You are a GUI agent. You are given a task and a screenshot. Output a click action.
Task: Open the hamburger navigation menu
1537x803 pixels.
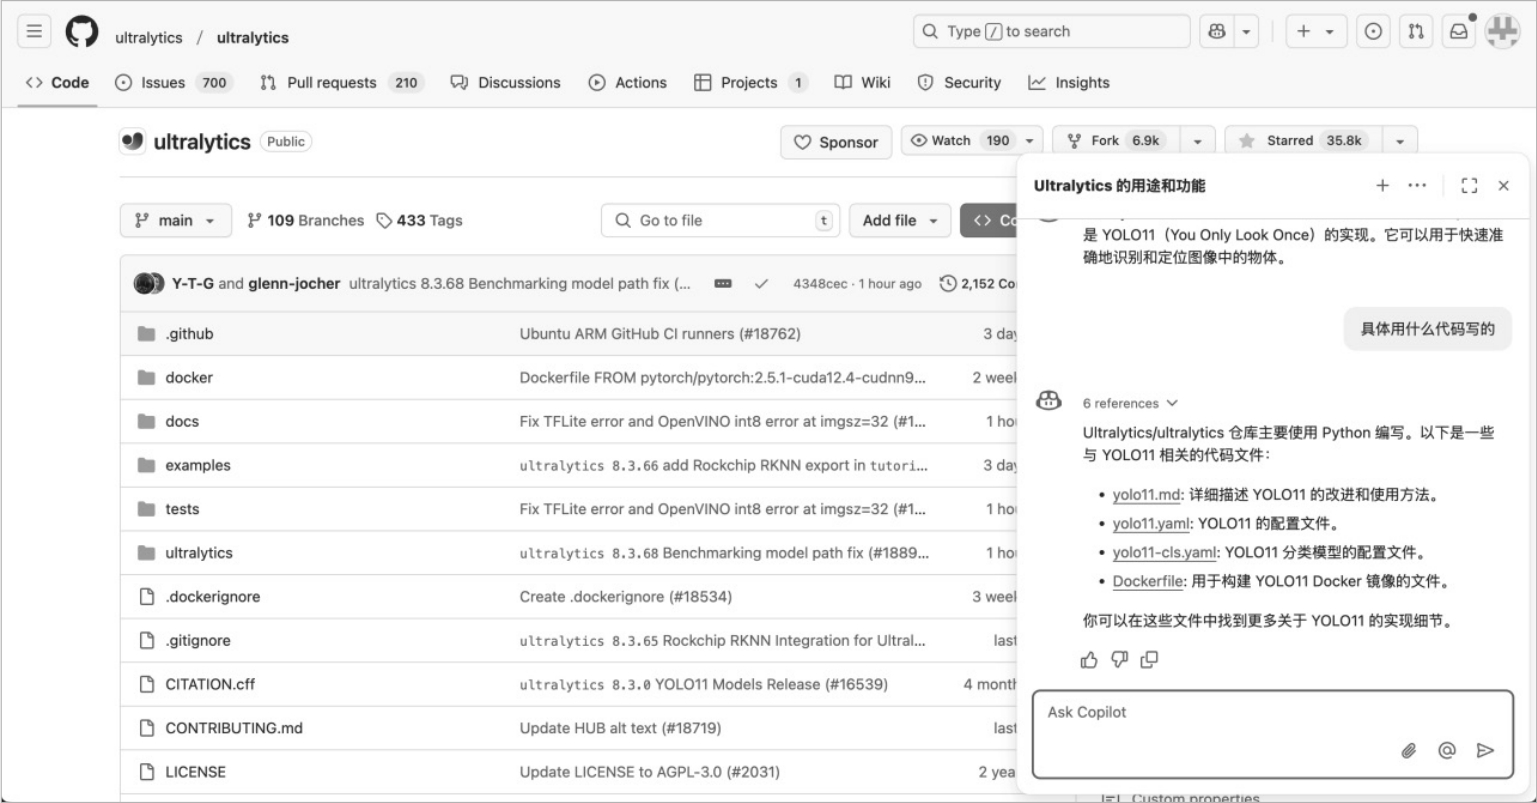pyautogui.click(x=34, y=33)
